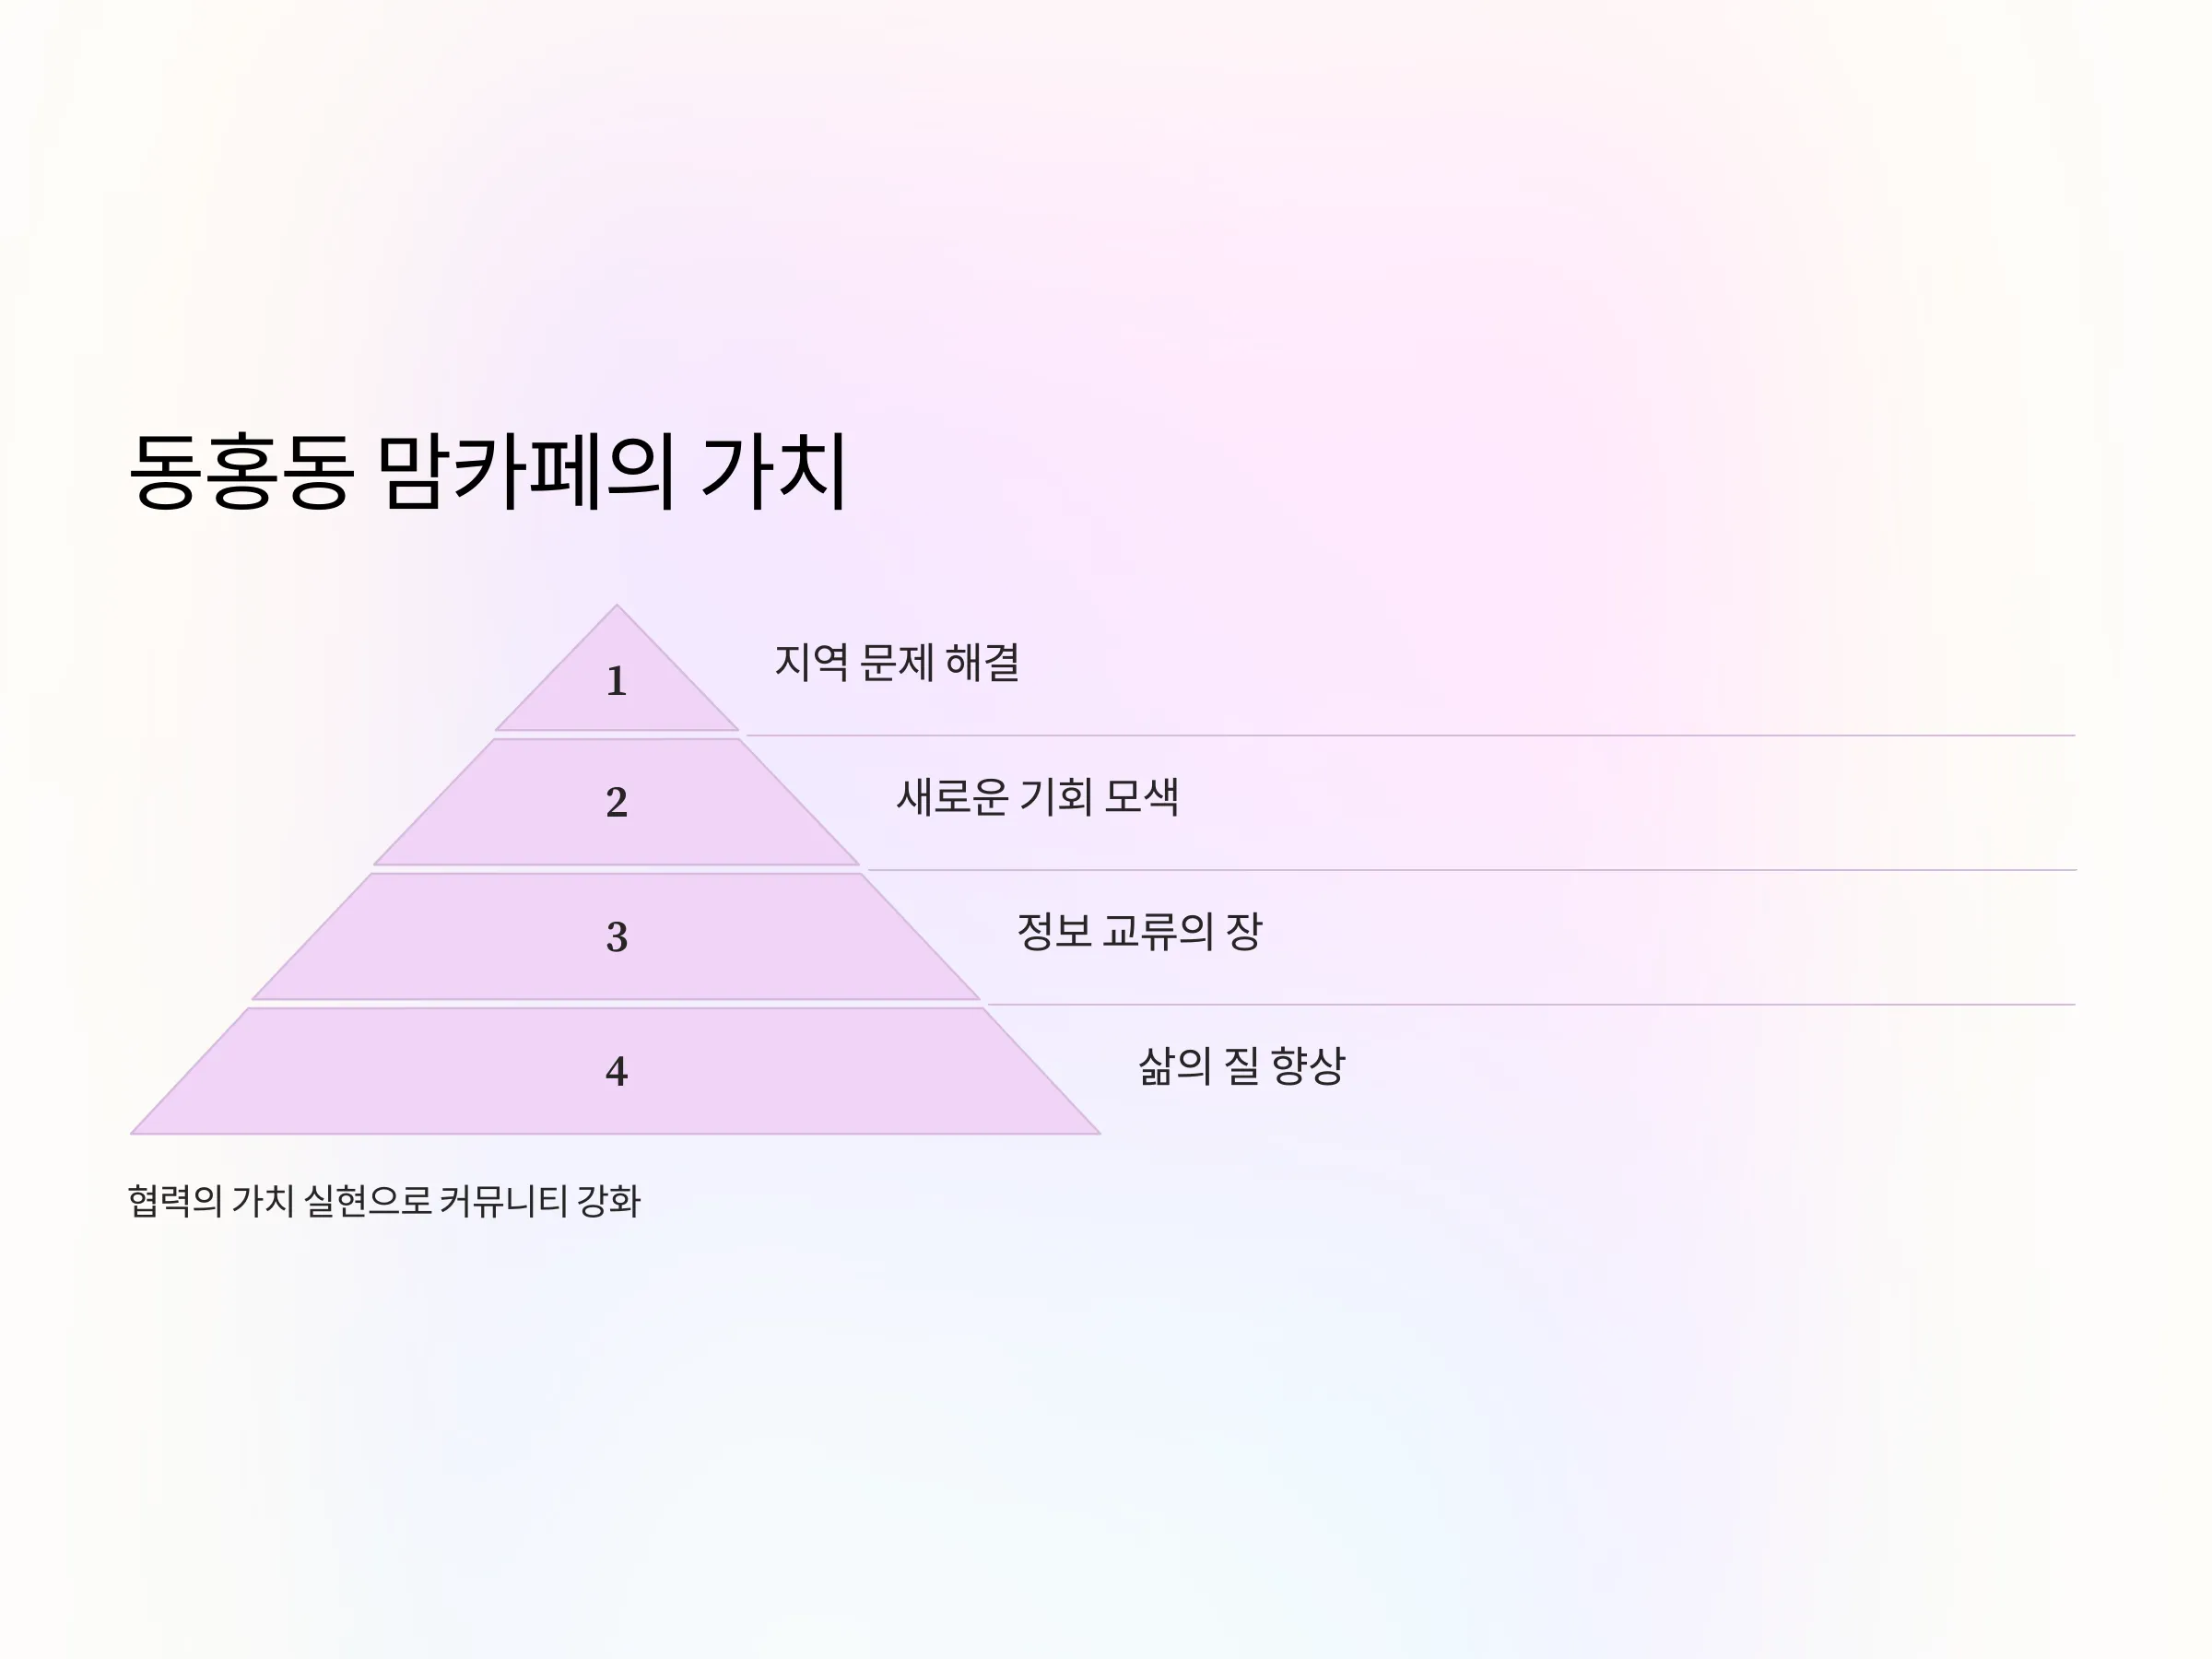Click the word 맘카페의 in the title
2212x1659 pixels.
pyautogui.click(x=526, y=471)
